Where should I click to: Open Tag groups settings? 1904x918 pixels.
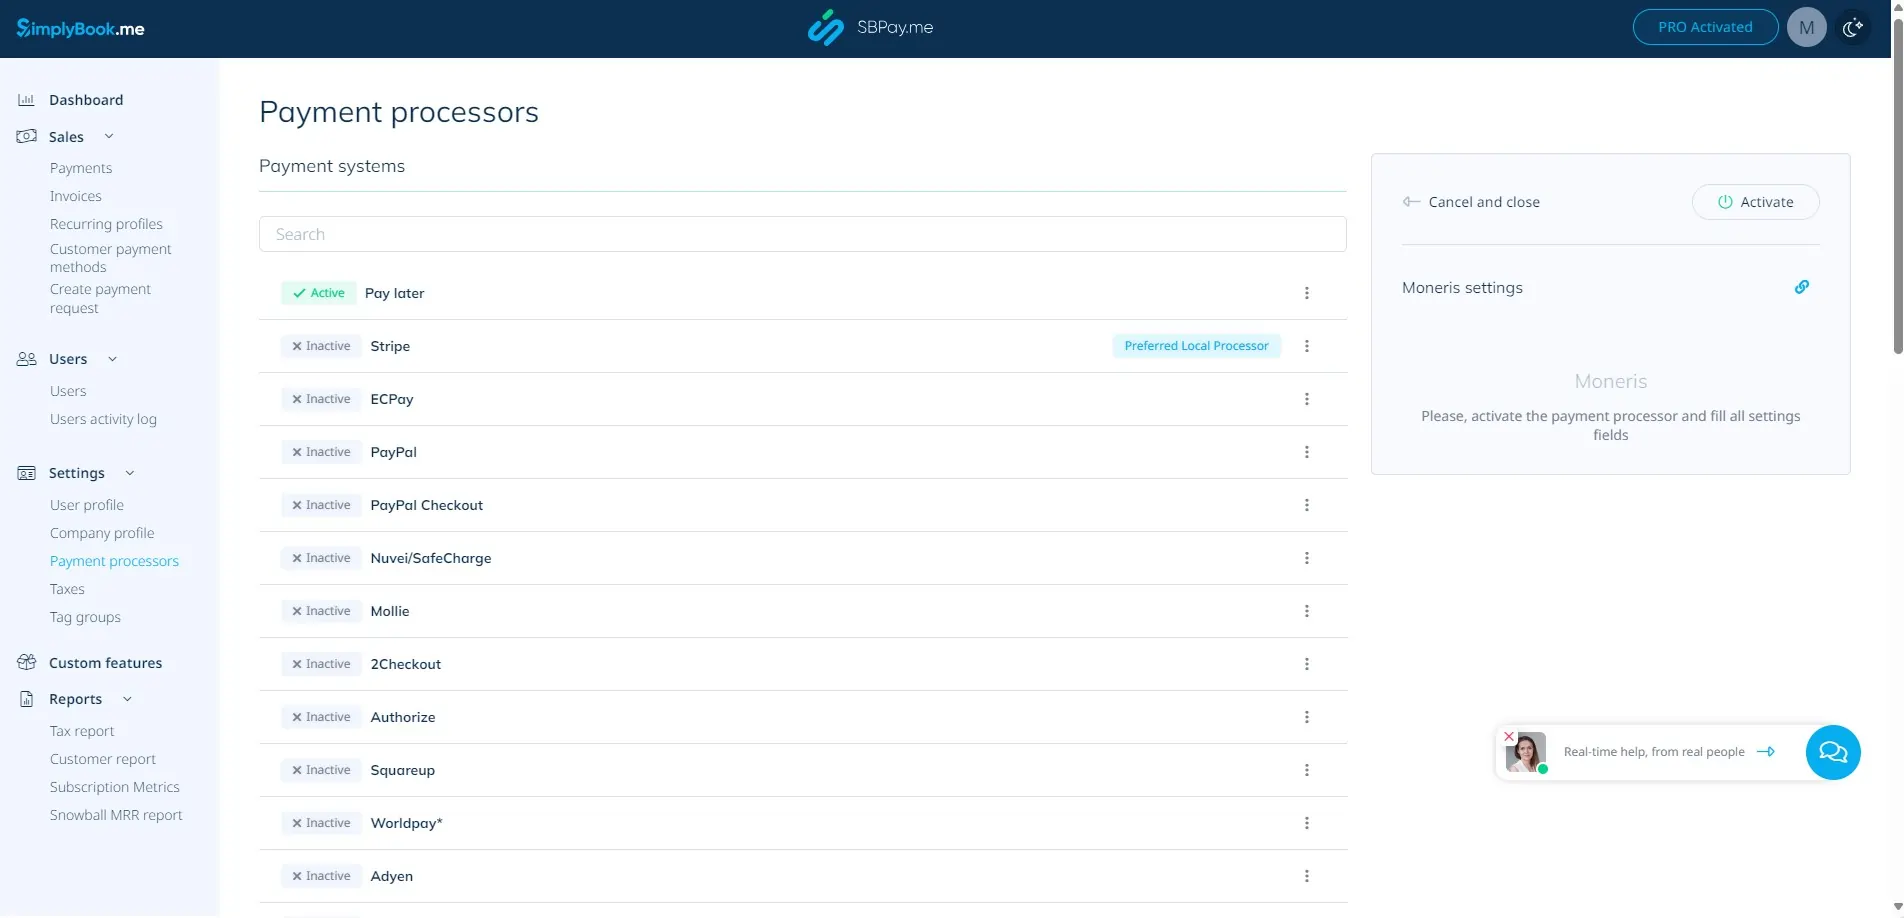(85, 617)
